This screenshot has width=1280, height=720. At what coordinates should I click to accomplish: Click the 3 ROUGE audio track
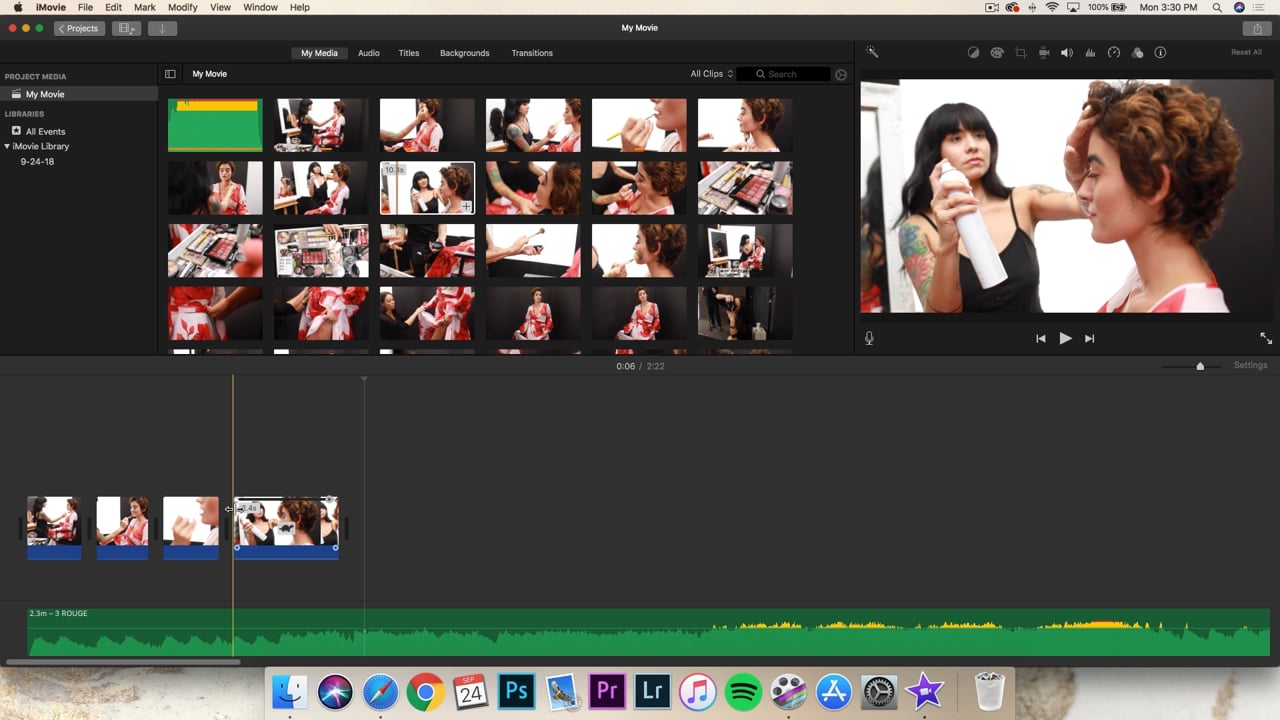click(648, 632)
